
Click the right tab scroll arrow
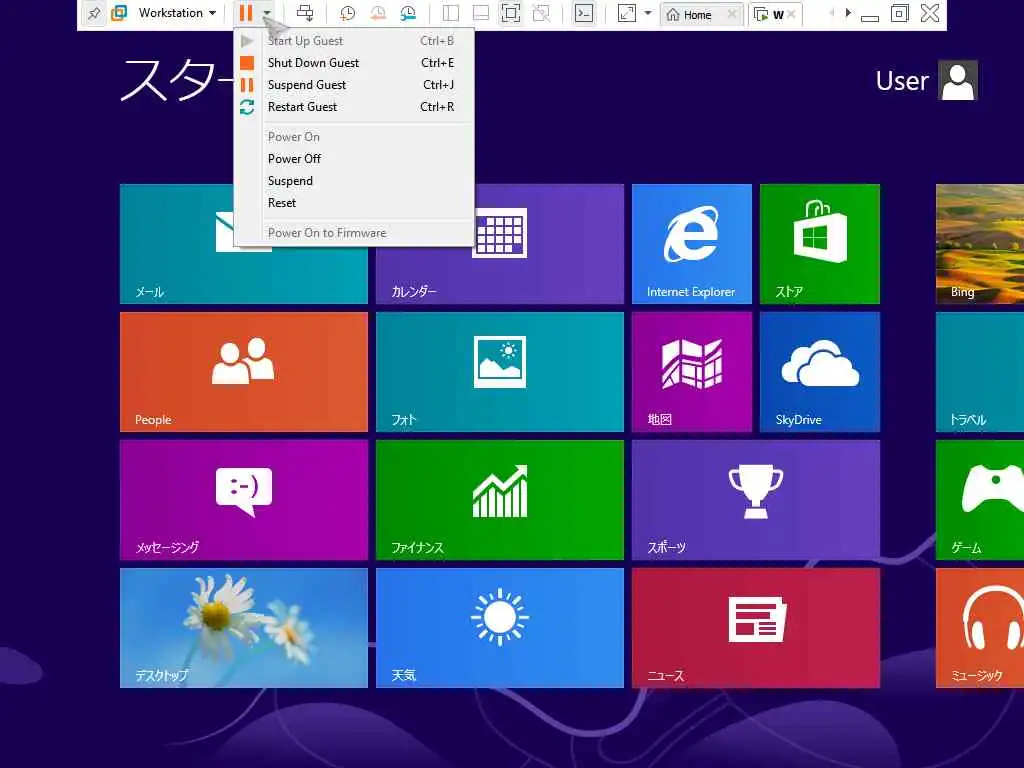848,12
